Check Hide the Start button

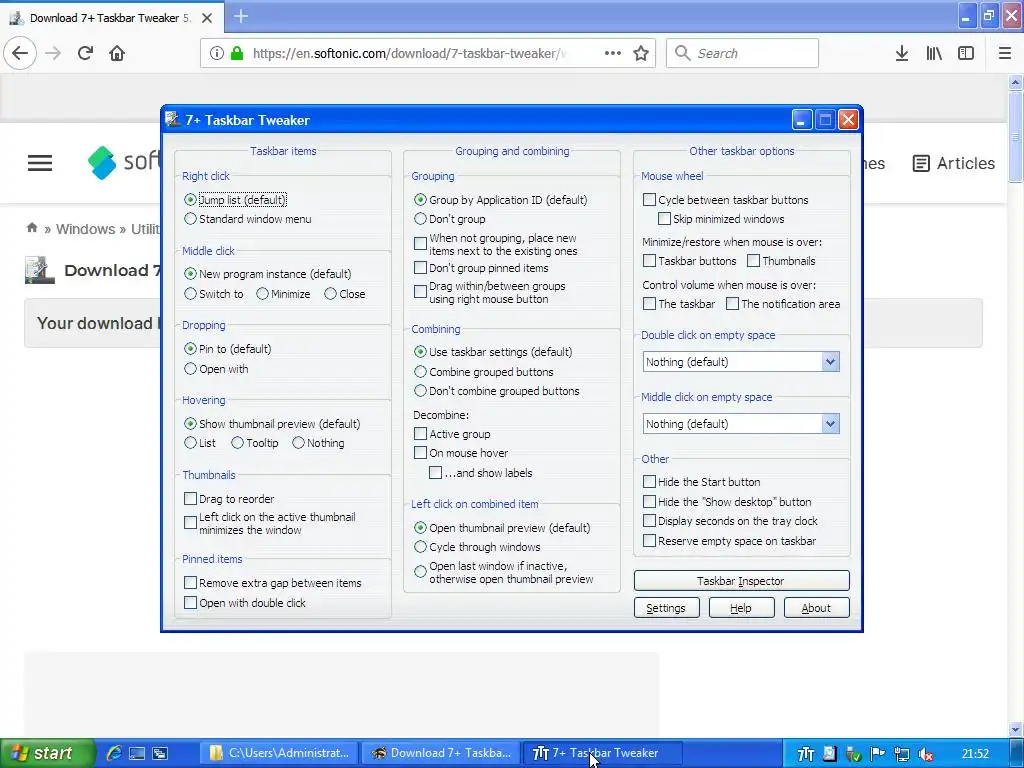click(x=649, y=482)
